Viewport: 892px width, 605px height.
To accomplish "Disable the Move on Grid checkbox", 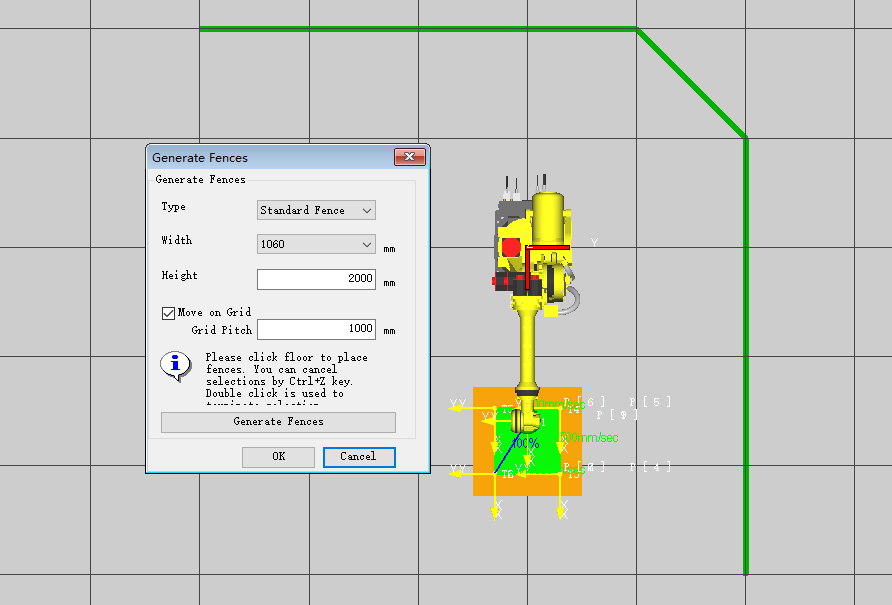I will (168, 312).
